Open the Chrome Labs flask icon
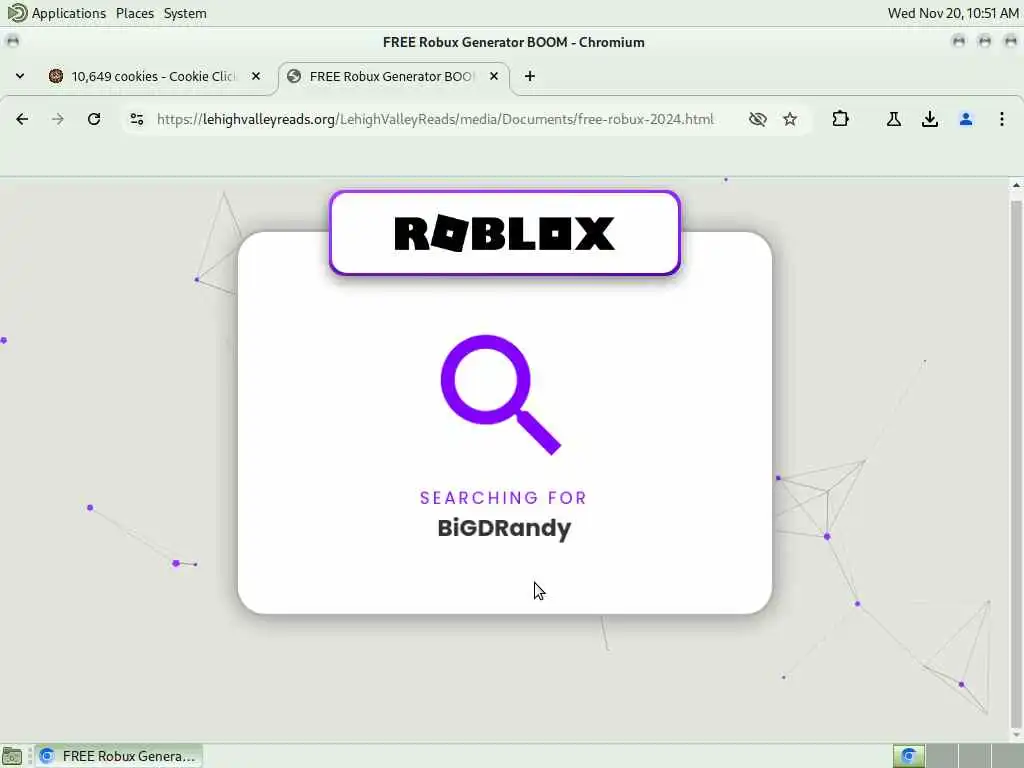The height and width of the screenshot is (768, 1024). click(894, 119)
